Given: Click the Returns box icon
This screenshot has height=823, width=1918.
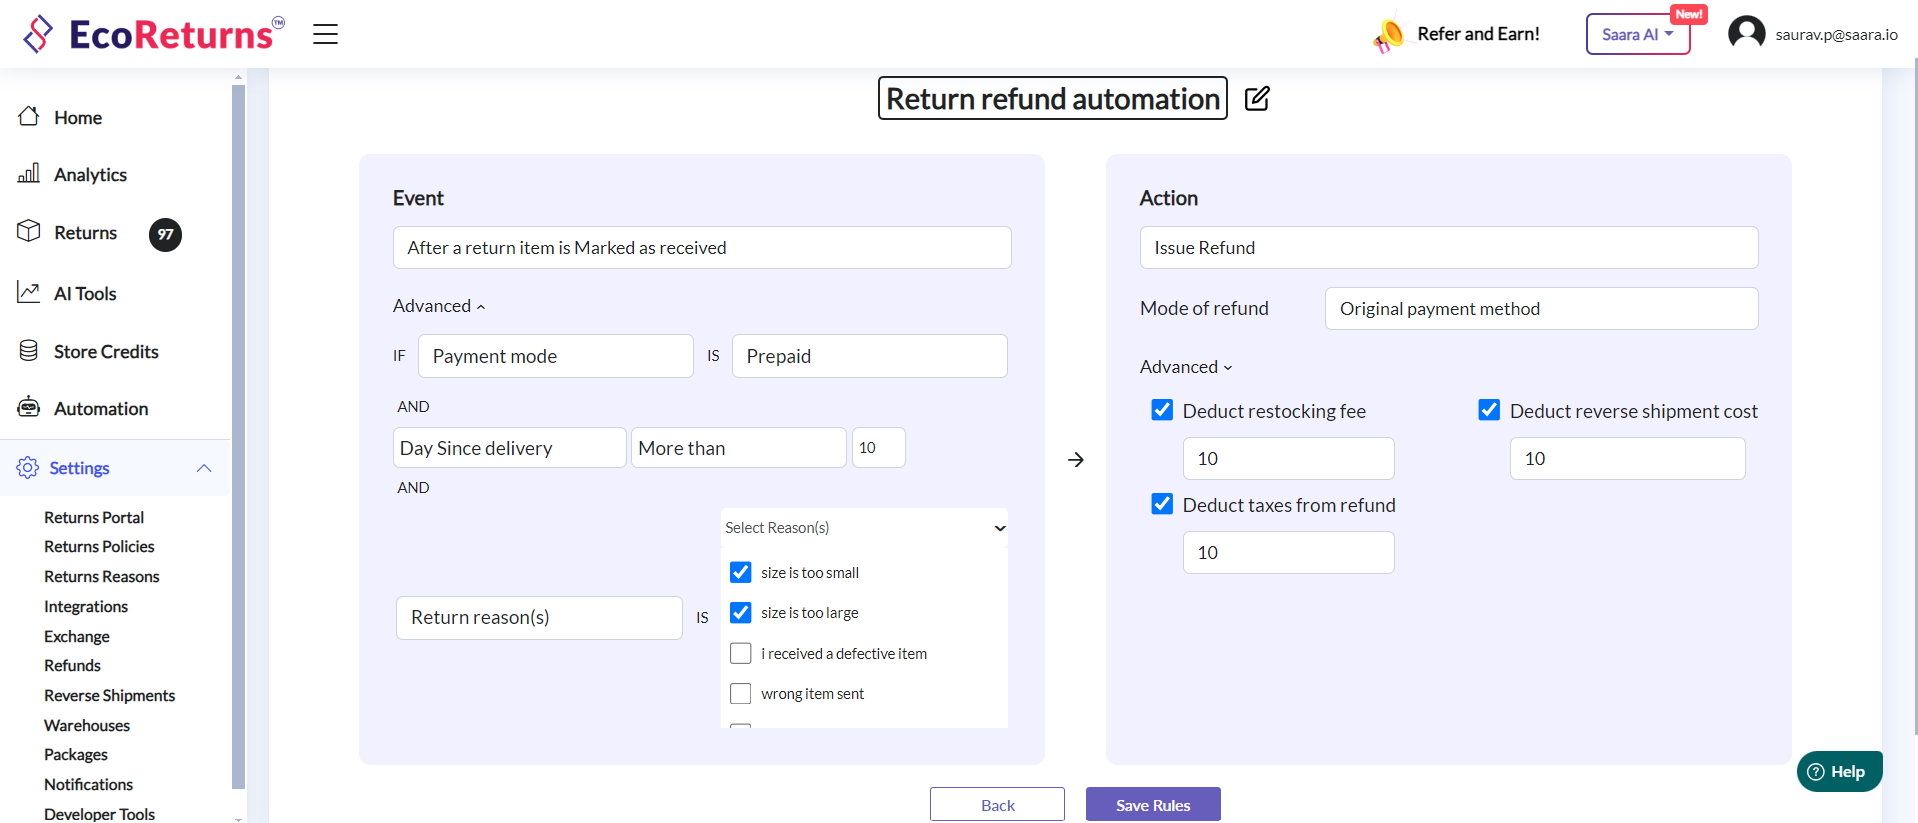Looking at the screenshot, I should [x=29, y=232].
